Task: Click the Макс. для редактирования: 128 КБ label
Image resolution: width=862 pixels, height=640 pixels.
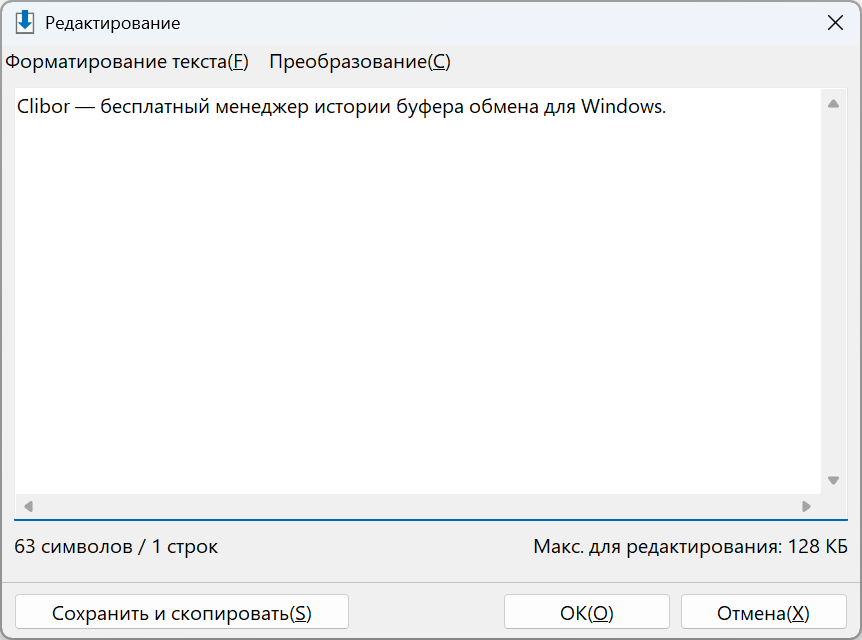Action: click(690, 547)
